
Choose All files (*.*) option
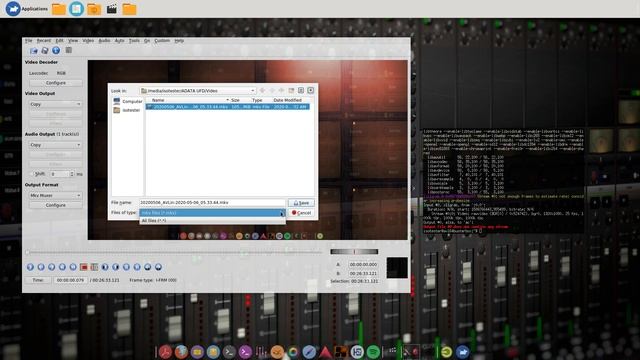coord(212,220)
